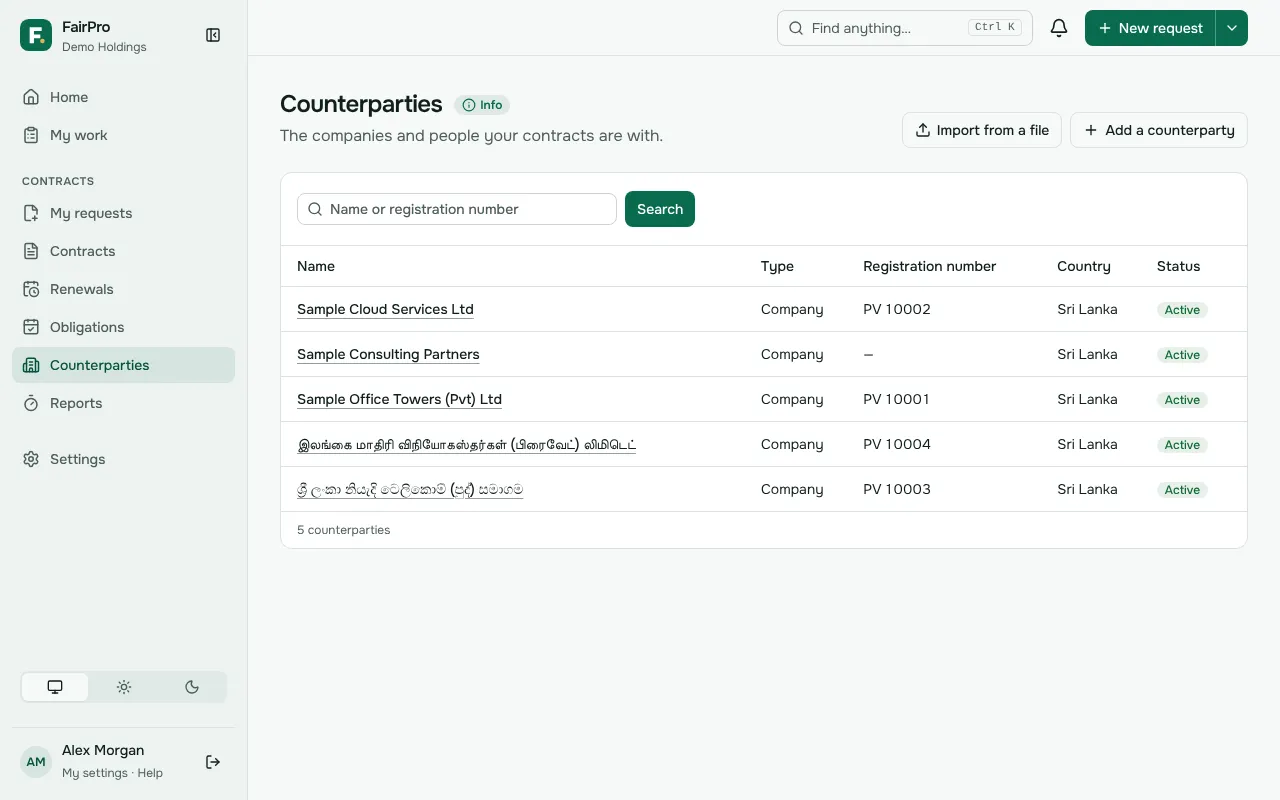
Task: Click the Renewals icon
Action: click(x=31, y=289)
